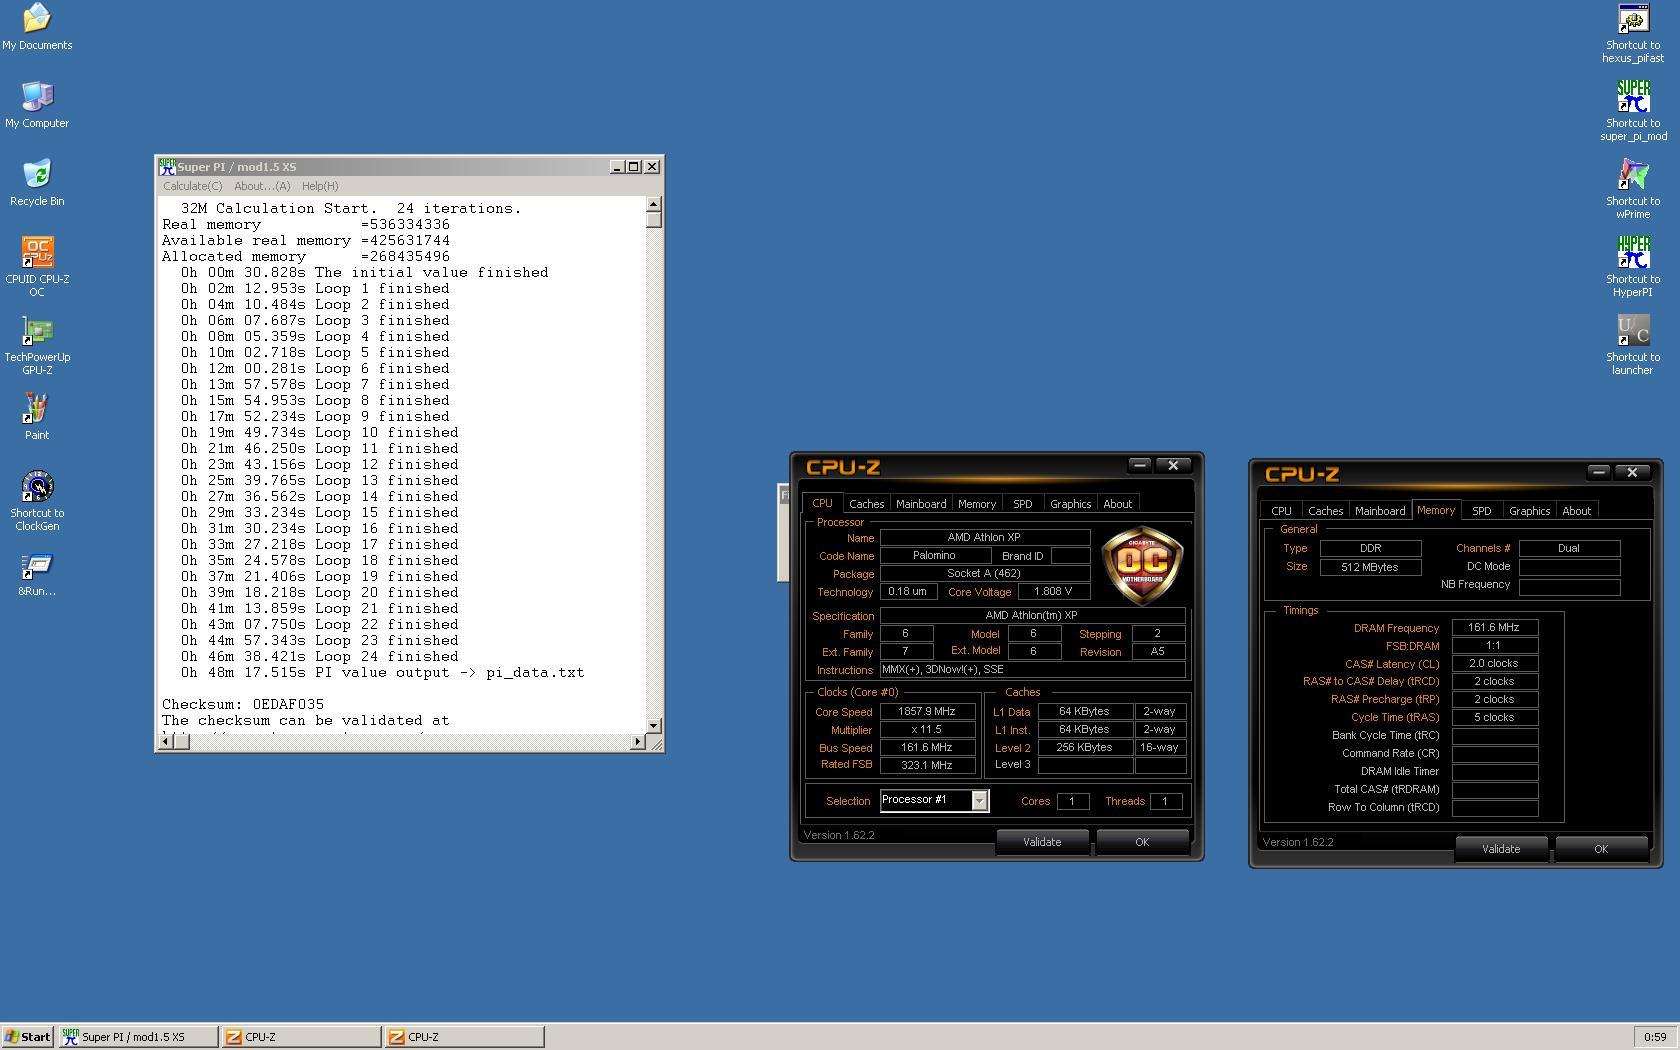Click the DRAM Frequency 161.6 MHz field

click(1494, 628)
